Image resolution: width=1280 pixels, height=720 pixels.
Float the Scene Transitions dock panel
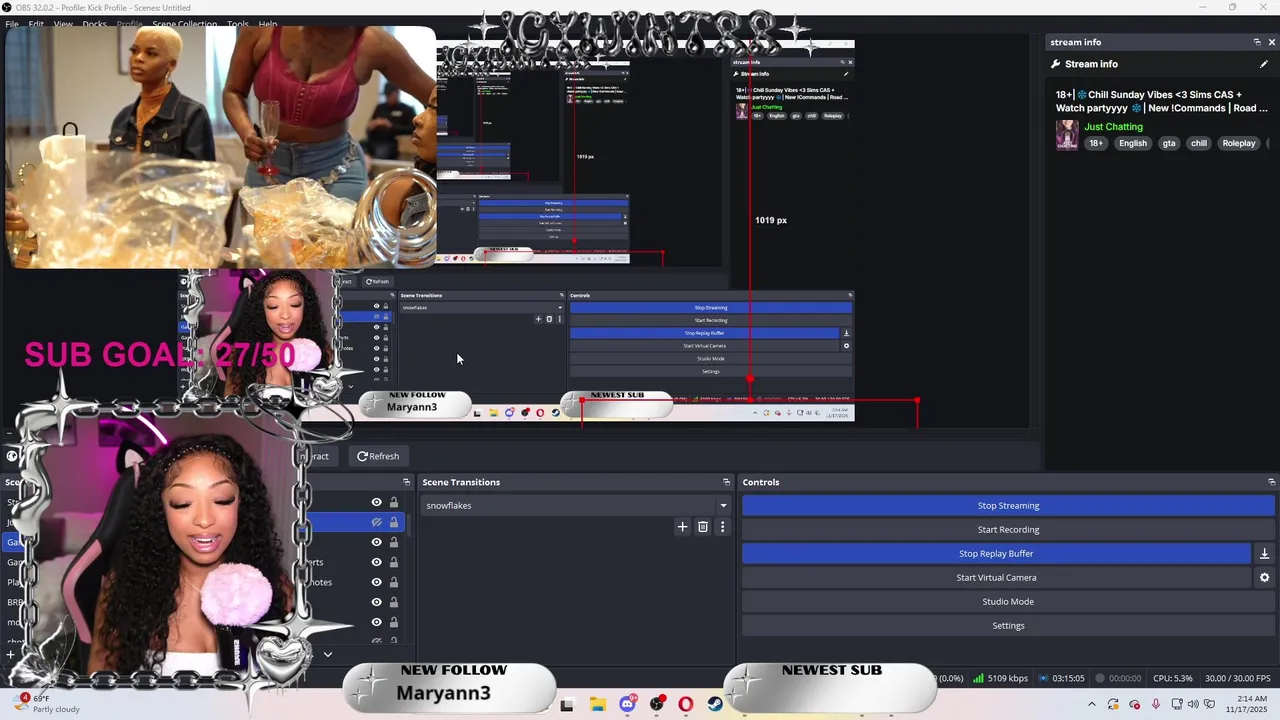pyautogui.click(x=726, y=482)
